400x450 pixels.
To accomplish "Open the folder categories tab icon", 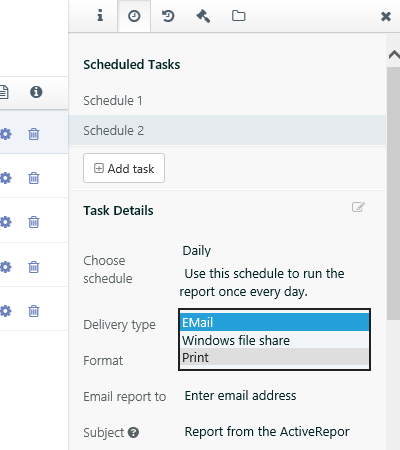I will click(x=239, y=16).
